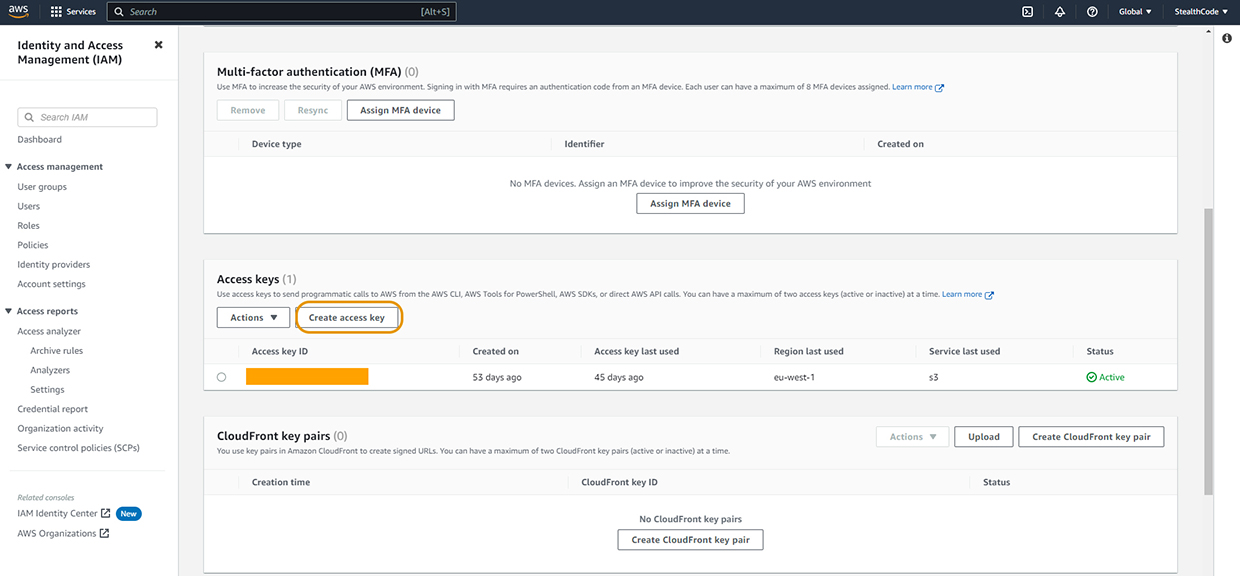The height and width of the screenshot is (576, 1240).
Task: Click external link icon beside AWS Organizations
Action: point(104,533)
